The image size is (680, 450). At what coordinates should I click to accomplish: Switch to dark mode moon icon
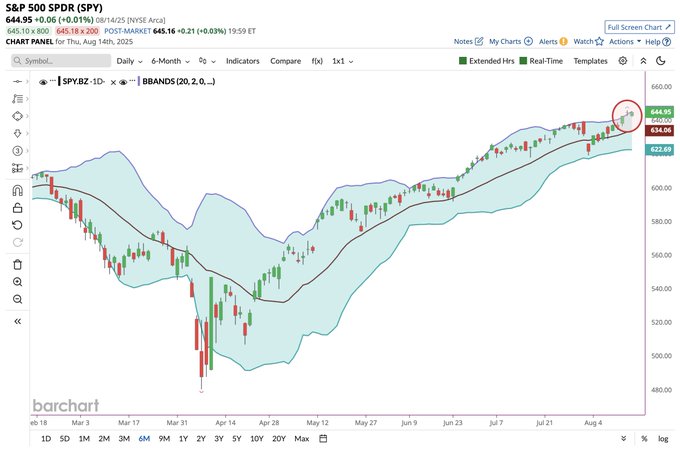coord(660,61)
